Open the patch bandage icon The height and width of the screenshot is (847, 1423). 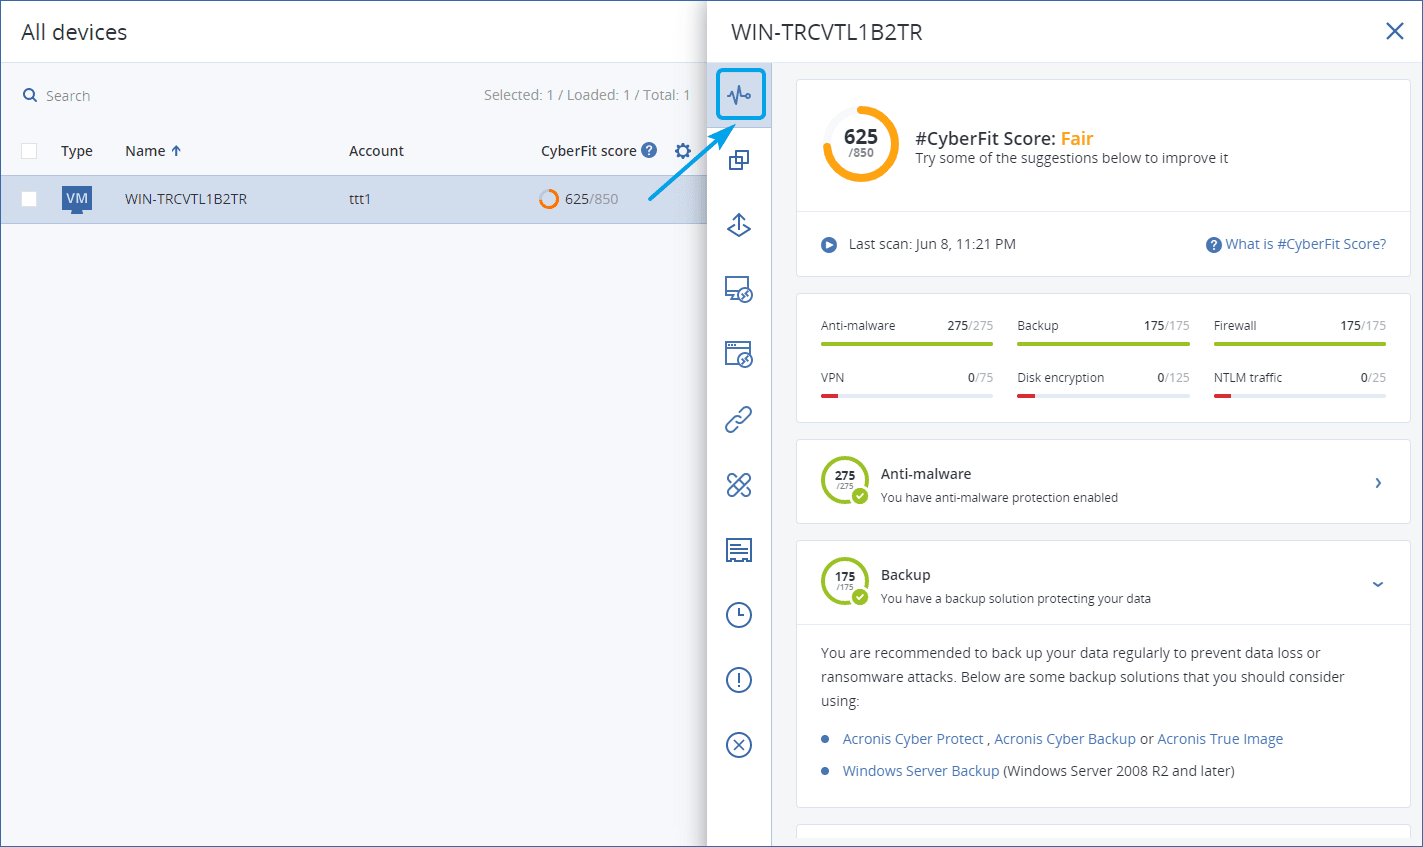click(739, 485)
